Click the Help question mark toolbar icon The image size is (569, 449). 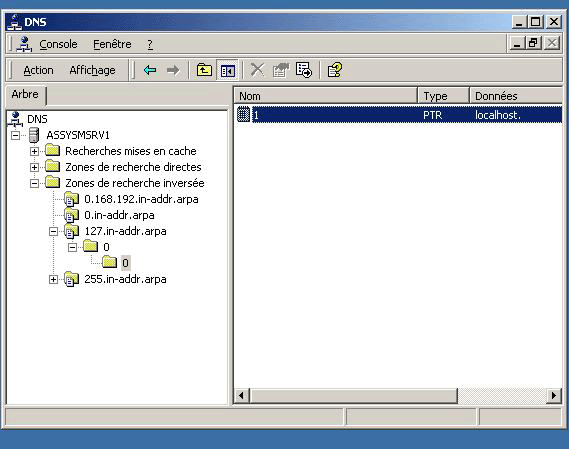pyautogui.click(x=335, y=70)
